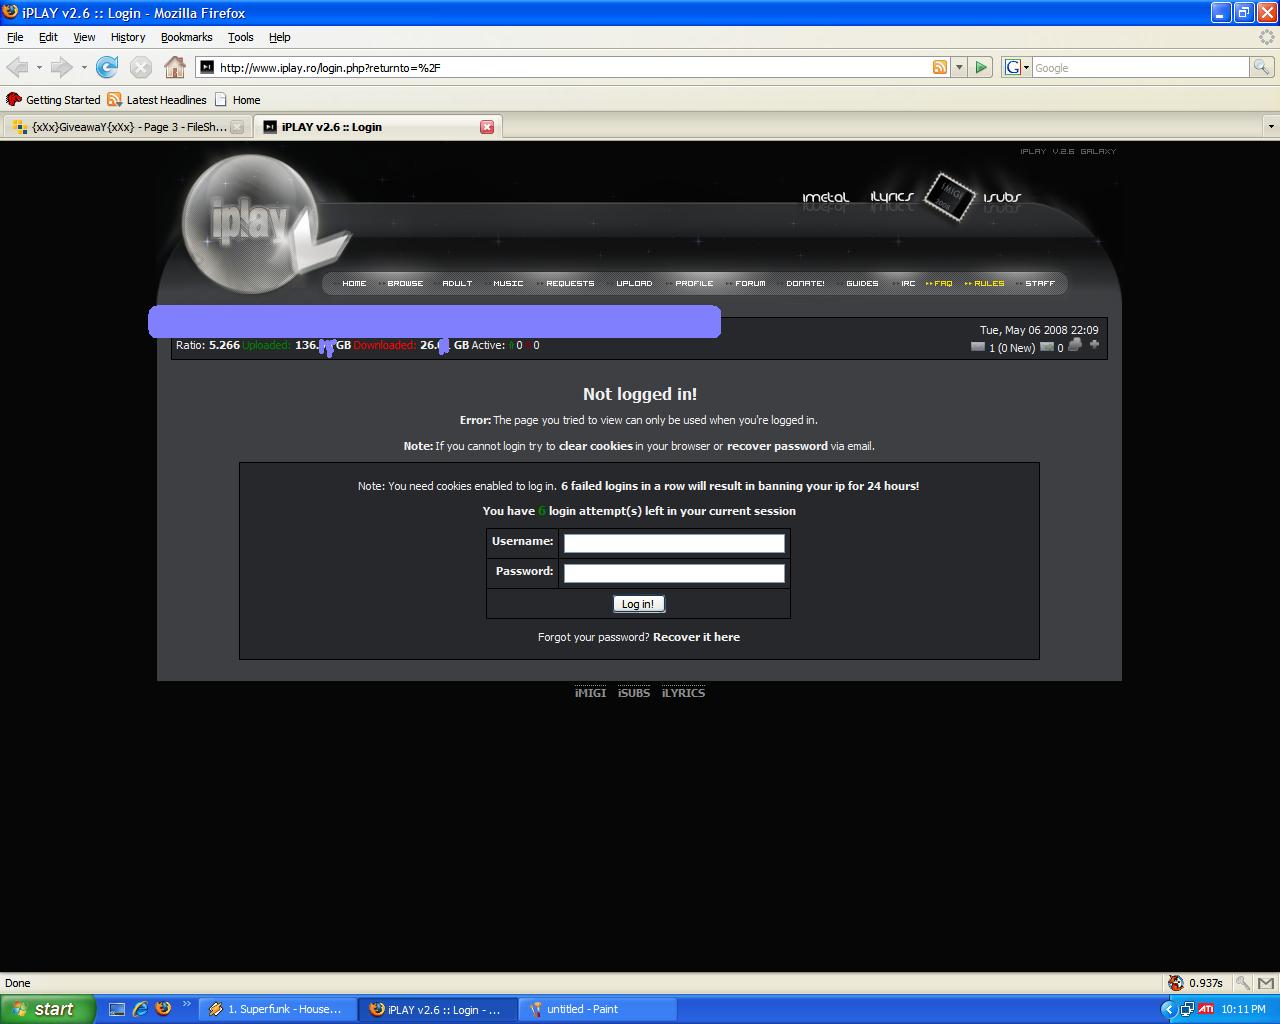This screenshot has height=1024, width=1280.
Task: Open the UPLOAD nav link
Action: 634,283
